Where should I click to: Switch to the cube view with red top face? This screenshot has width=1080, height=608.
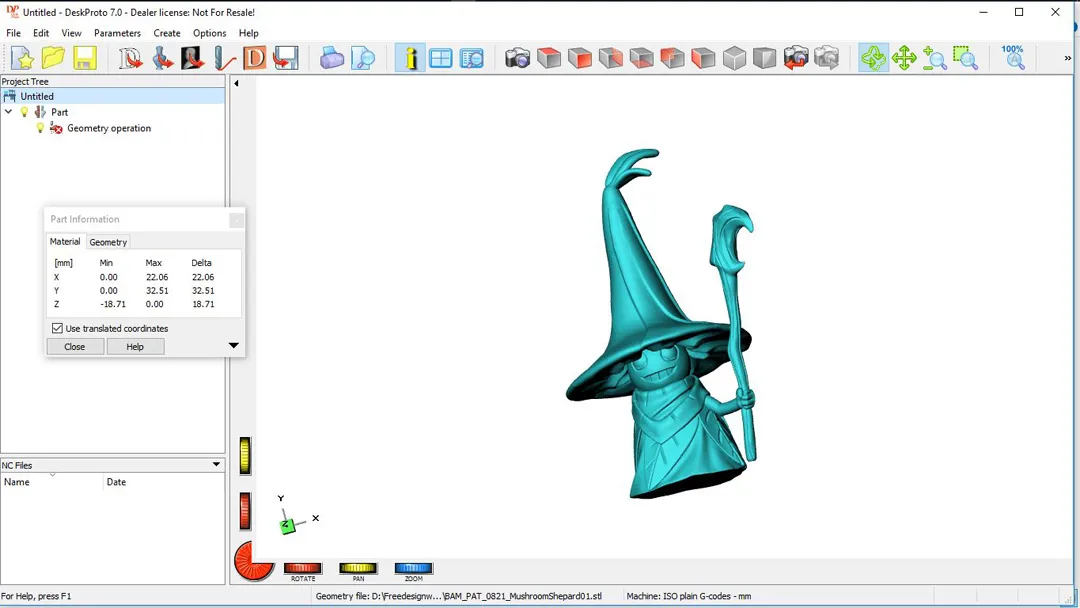tap(549, 59)
